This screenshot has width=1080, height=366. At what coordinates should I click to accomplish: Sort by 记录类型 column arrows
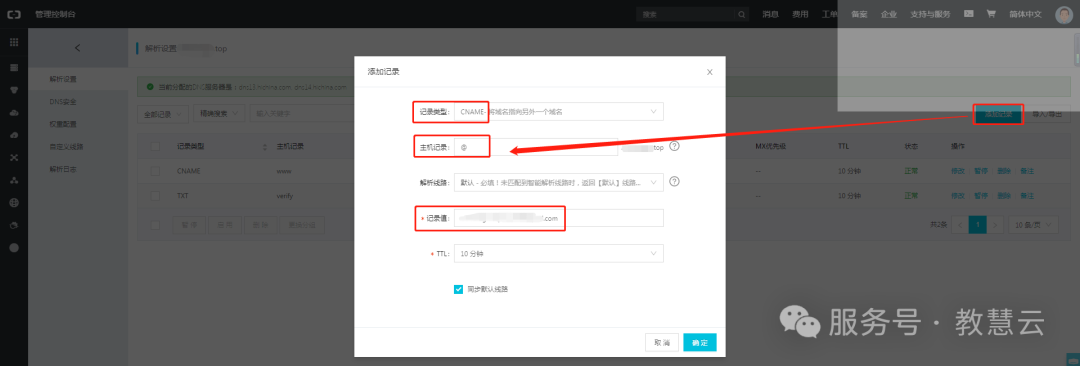265,147
